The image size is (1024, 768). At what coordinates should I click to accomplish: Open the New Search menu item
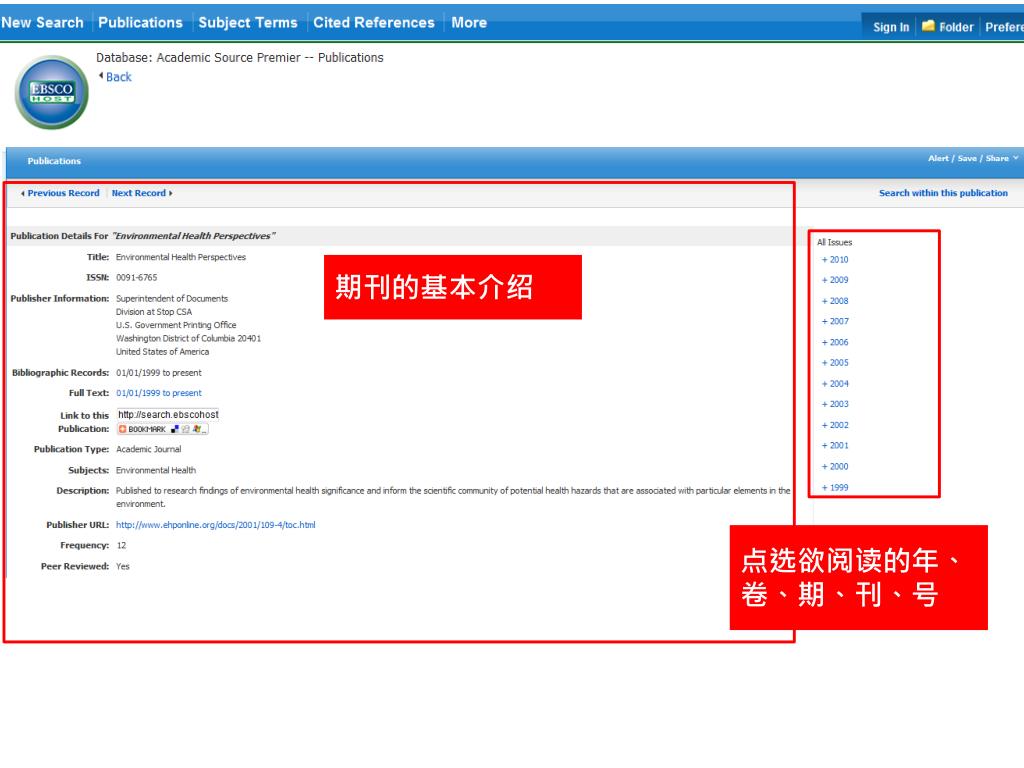(42, 22)
